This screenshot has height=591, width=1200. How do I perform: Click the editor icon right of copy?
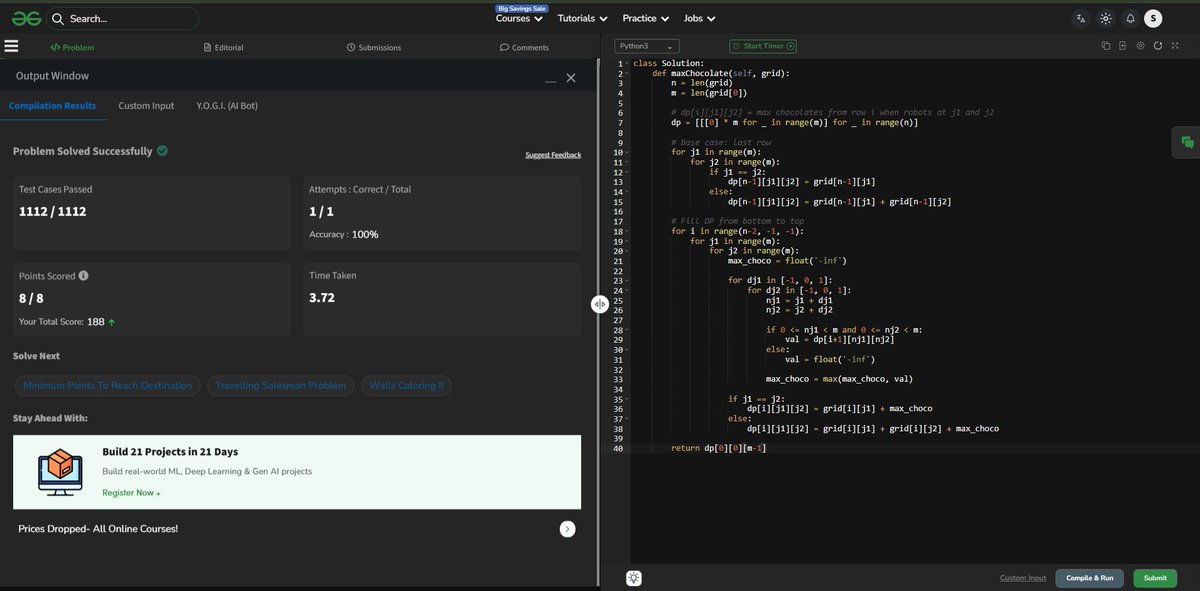pyautogui.click(x=1123, y=46)
